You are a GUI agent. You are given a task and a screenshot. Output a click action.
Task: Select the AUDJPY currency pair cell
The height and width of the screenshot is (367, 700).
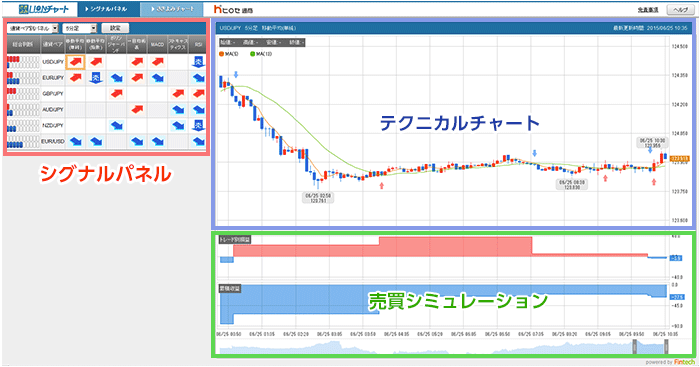tap(52, 109)
